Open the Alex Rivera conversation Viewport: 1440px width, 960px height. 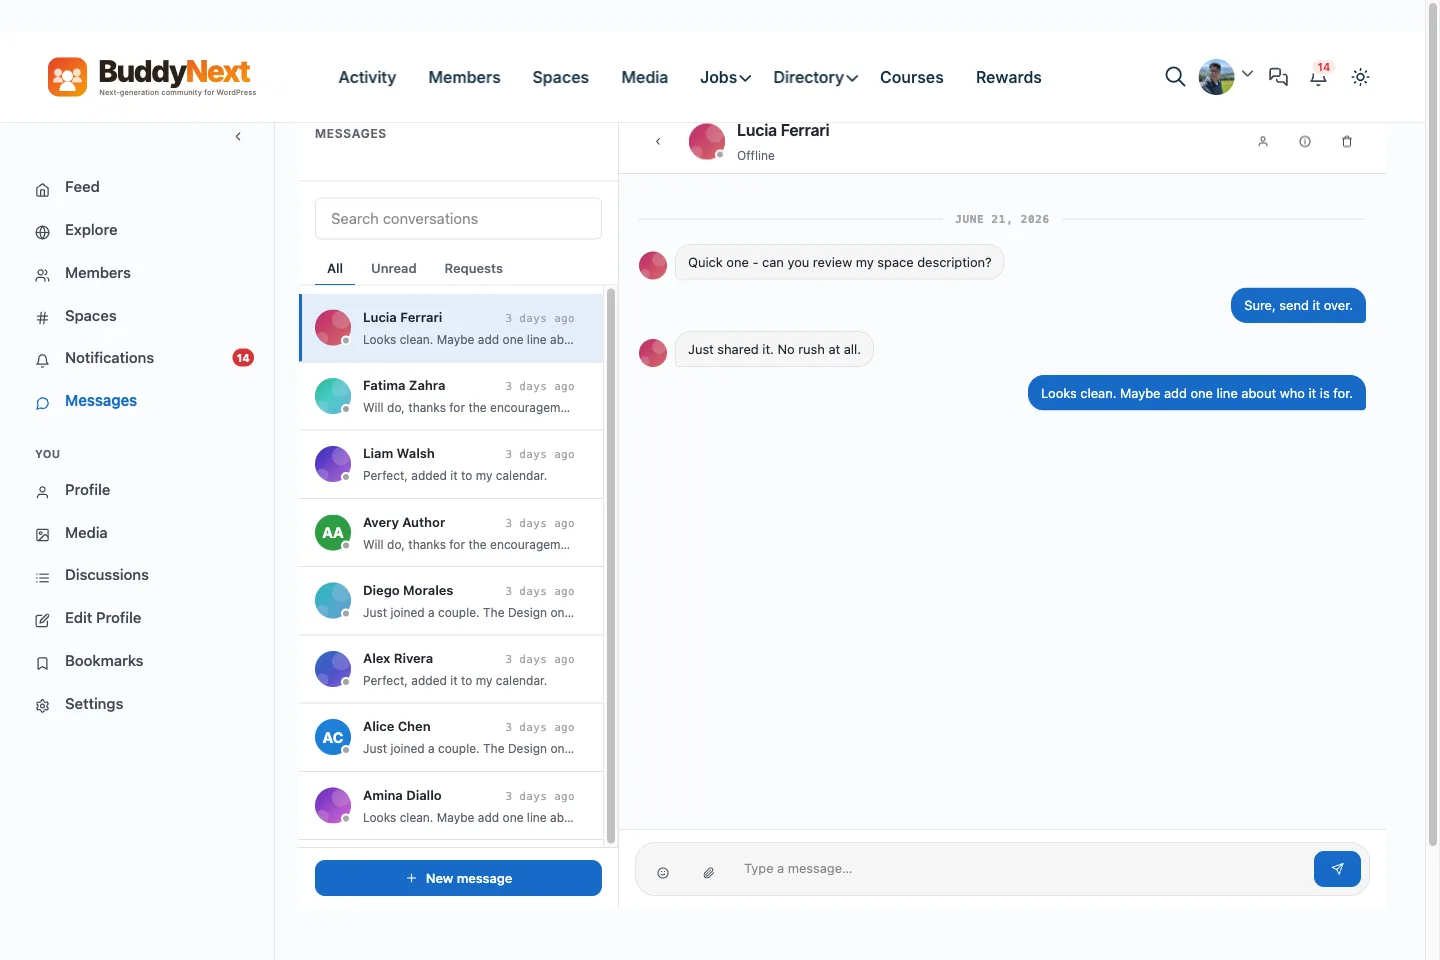(451, 669)
